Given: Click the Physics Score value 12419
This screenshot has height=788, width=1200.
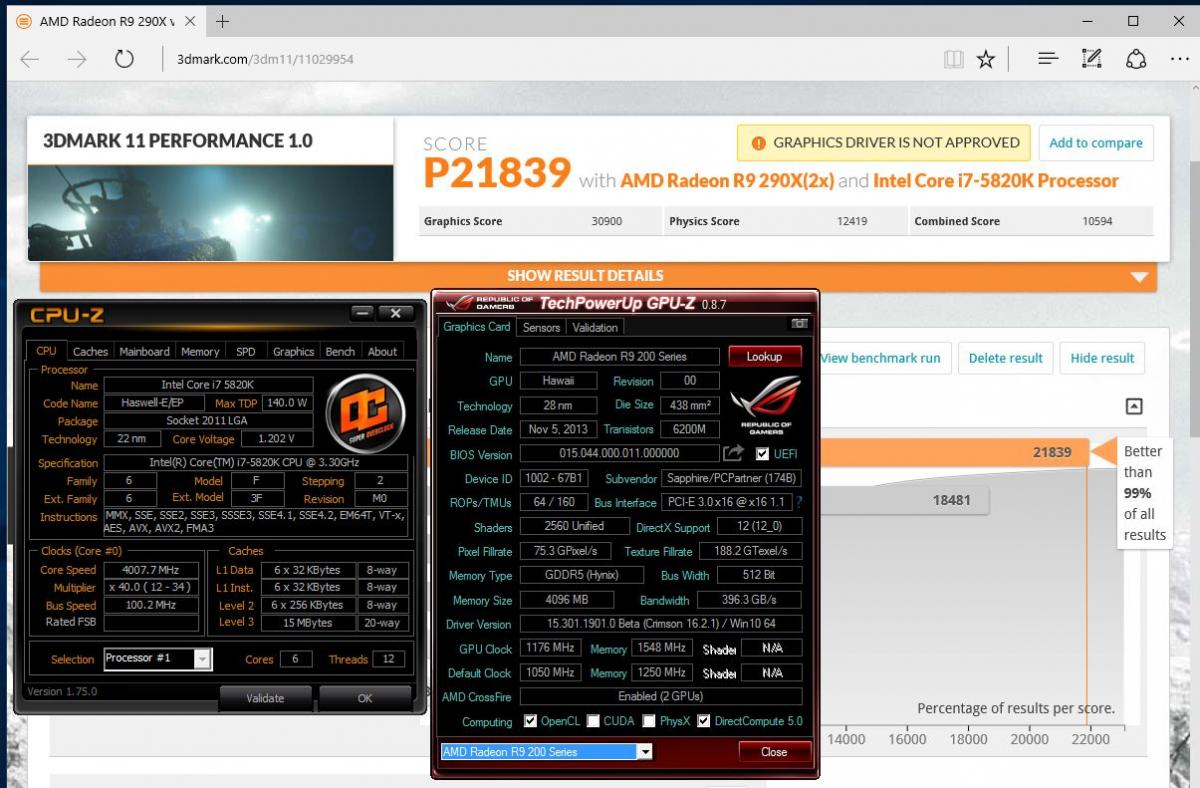Looking at the screenshot, I should point(852,221).
